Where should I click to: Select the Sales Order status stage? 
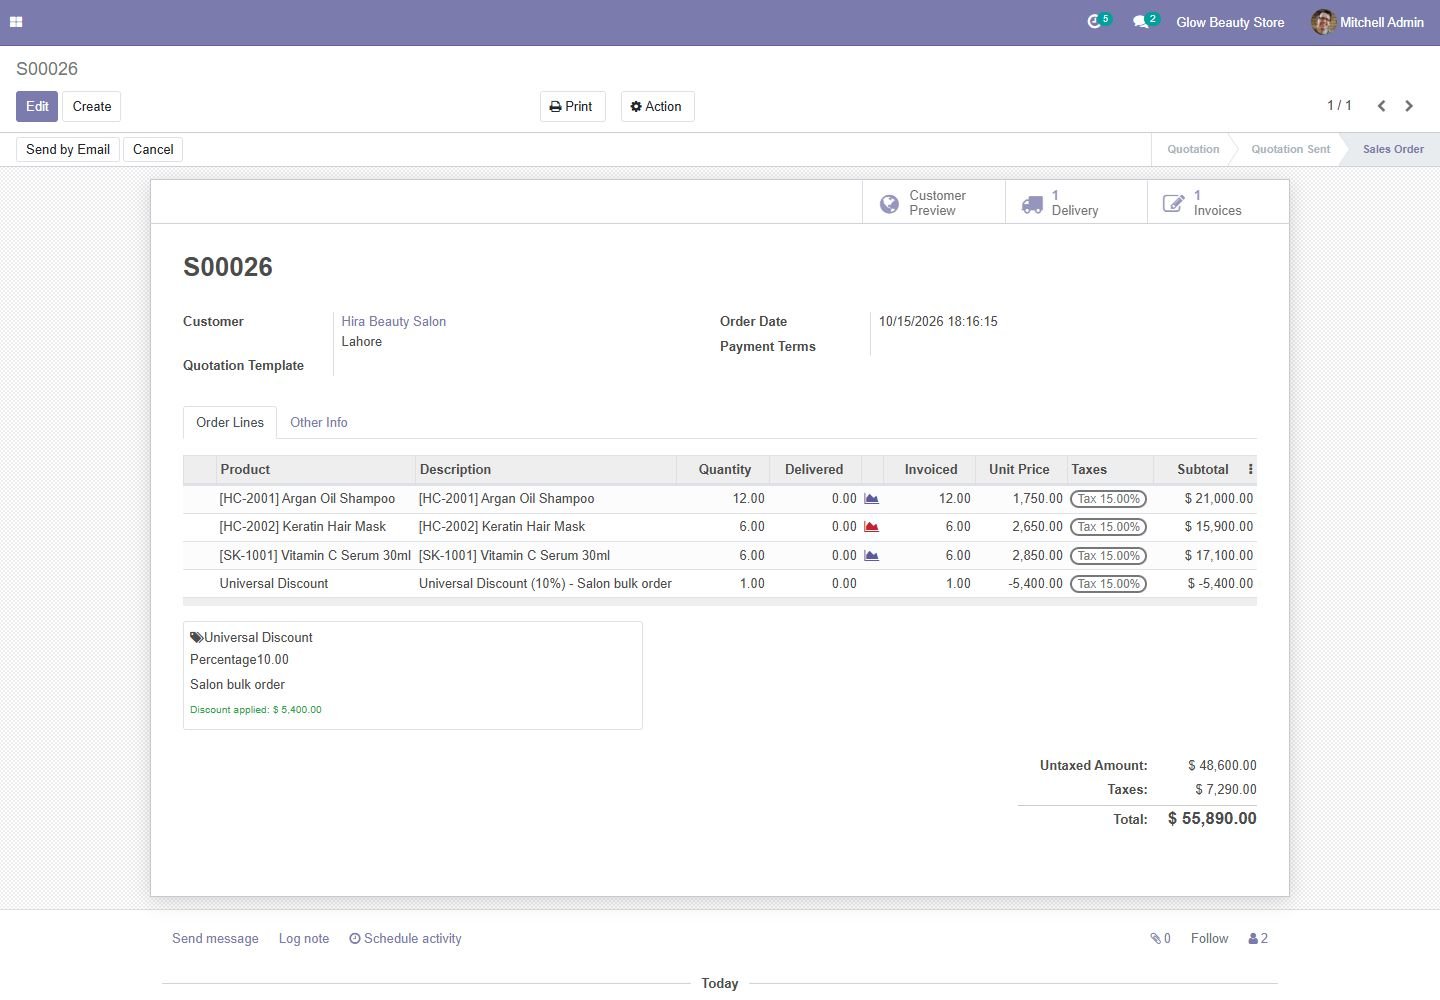pos(1393,150)
